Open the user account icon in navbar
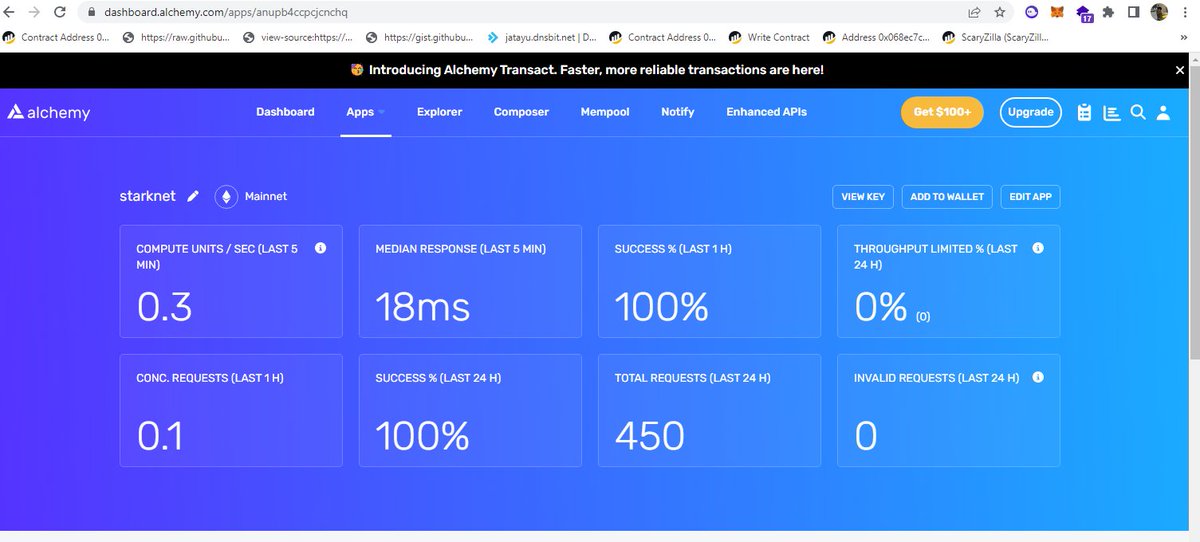The width and height of the screenshot is (1200, 542). pyautogui.click(x=1163, y=112)
